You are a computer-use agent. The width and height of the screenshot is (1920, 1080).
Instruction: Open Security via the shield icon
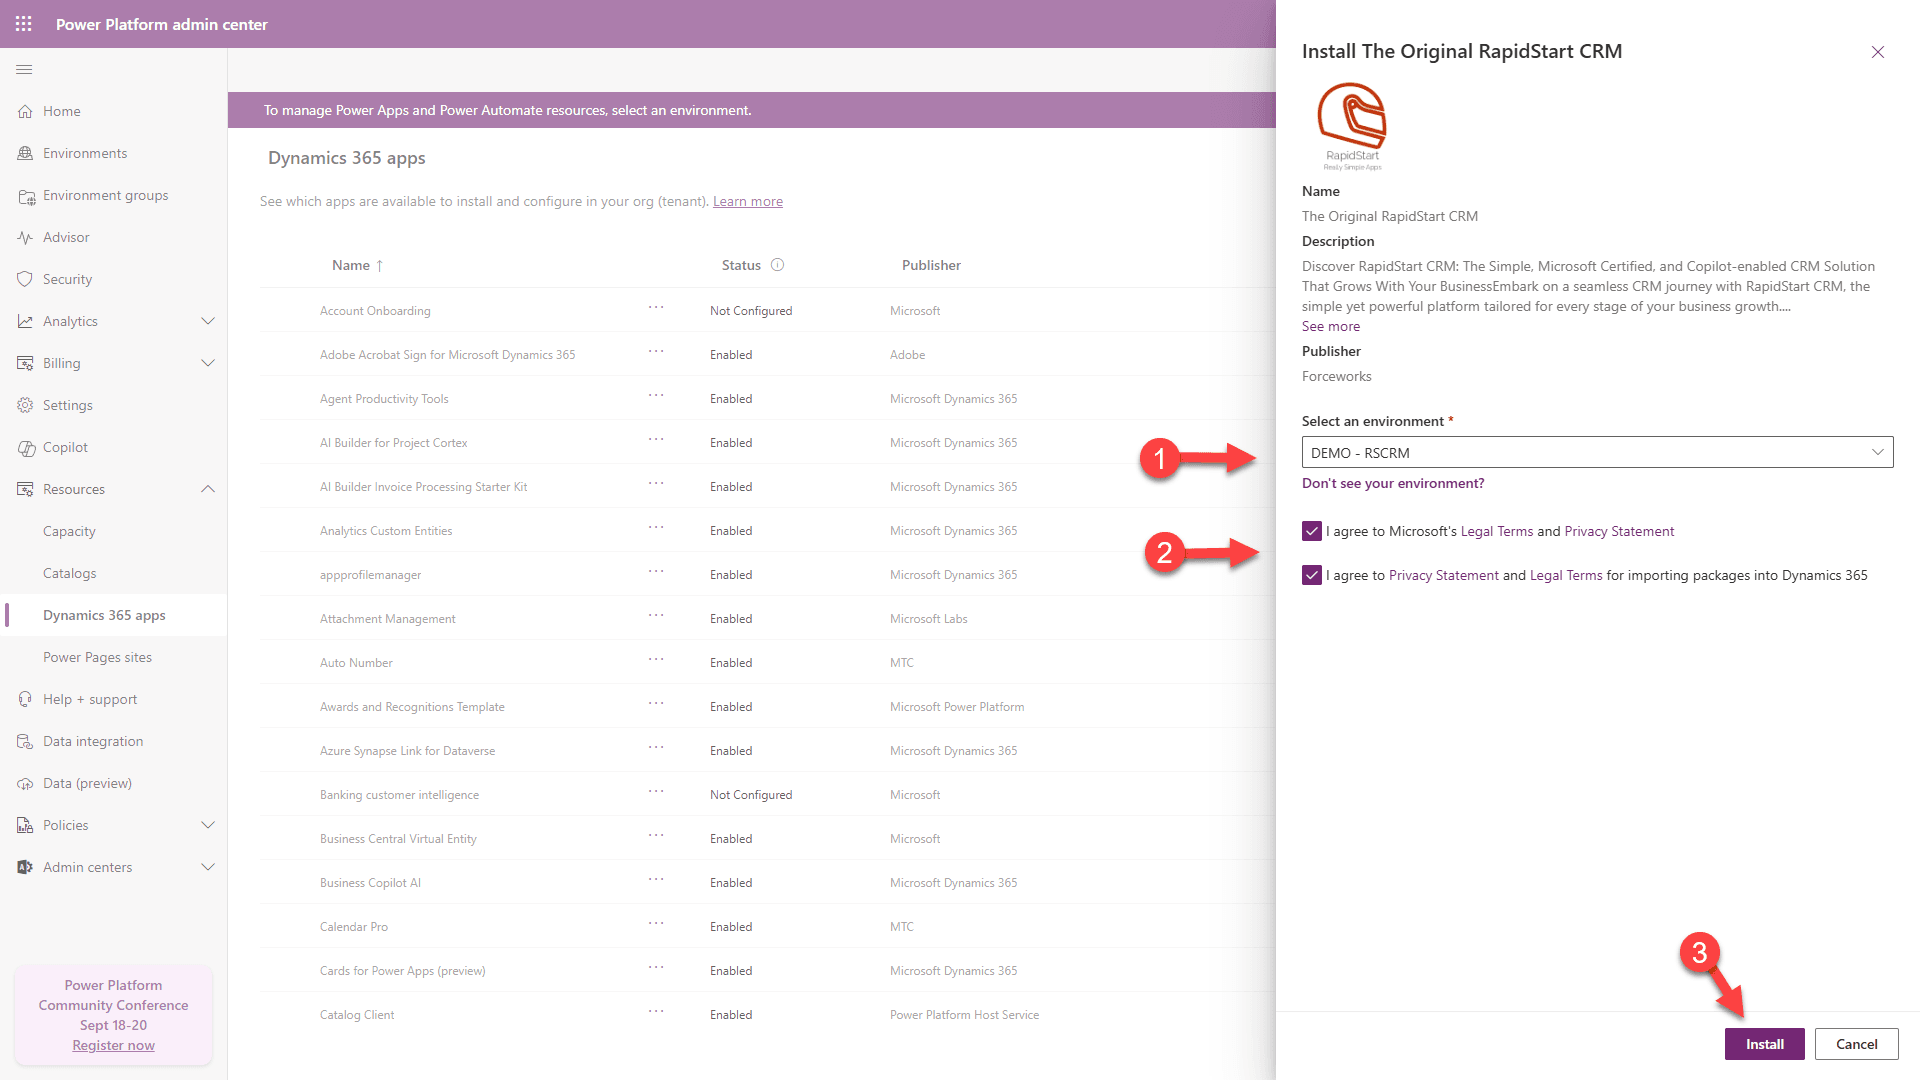[26, 279]
